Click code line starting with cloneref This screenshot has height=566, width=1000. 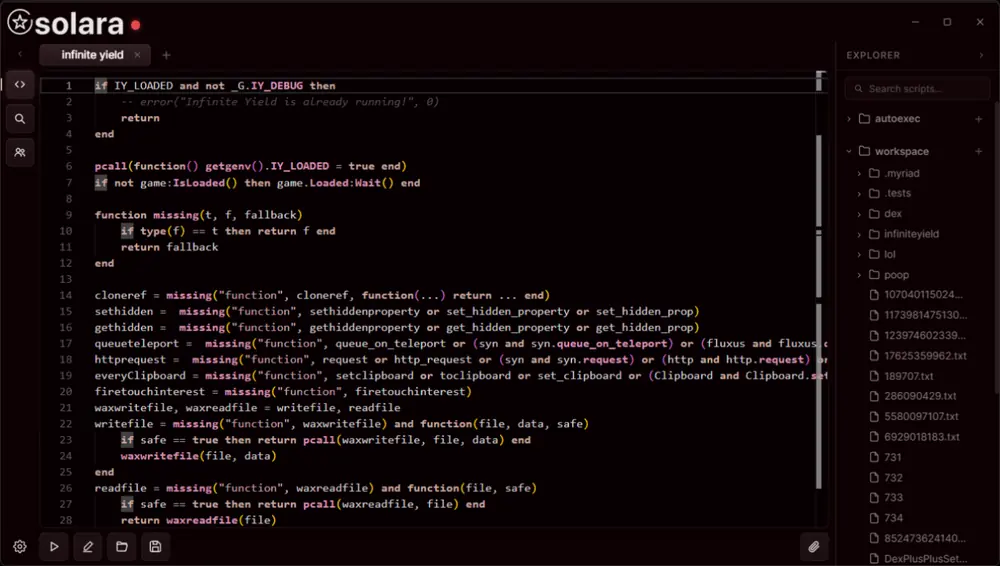click(322, 295)
